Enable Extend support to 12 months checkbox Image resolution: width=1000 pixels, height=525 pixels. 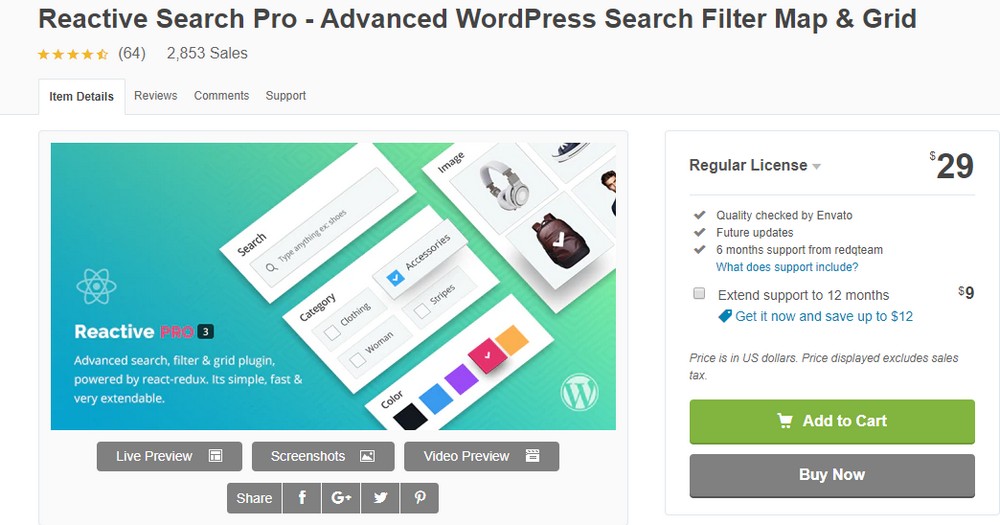(x=699, y=293)
